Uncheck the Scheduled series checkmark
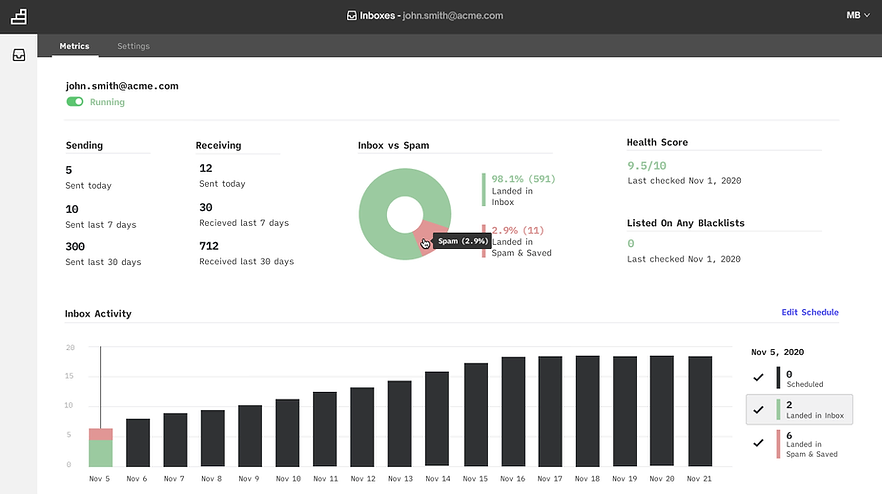Viewport: 882px width, 494px height. click(x=758, y=377)
